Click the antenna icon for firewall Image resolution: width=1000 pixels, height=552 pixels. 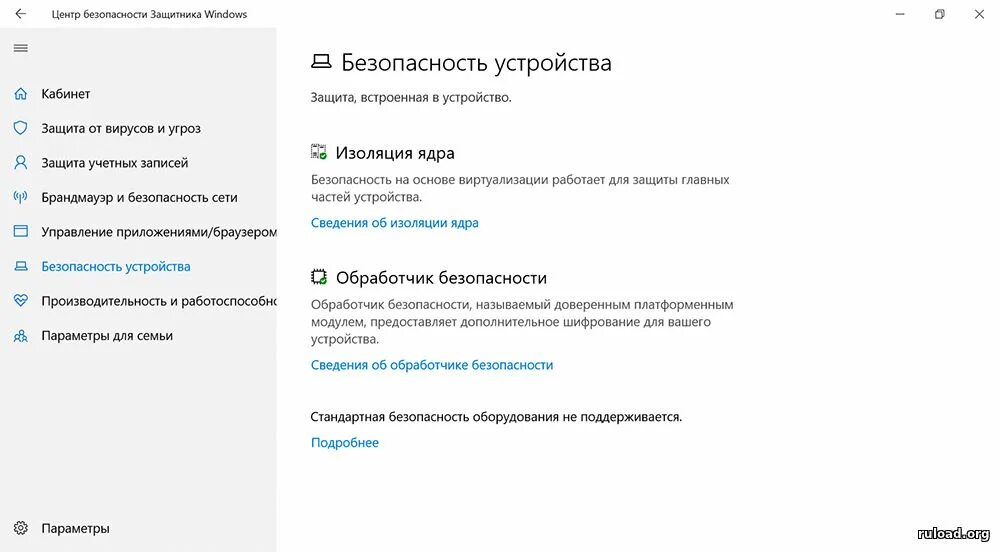pyautogui.click(x=20, y=197)
